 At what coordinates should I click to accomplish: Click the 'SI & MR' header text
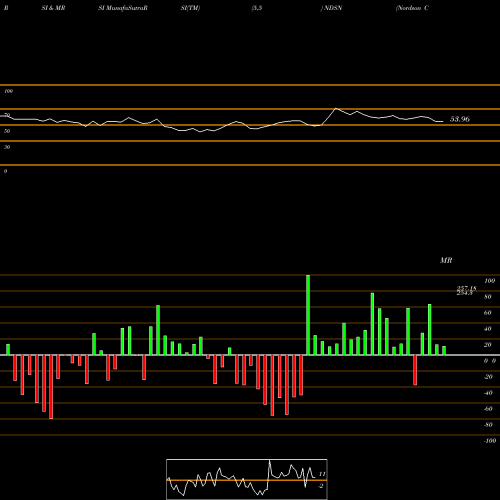point(53,8)
